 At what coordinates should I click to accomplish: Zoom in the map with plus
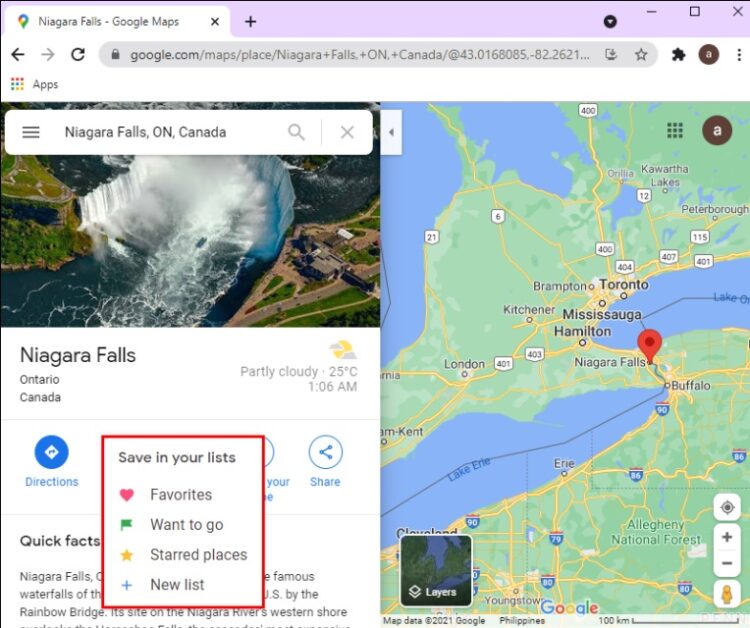coord(727,537)
